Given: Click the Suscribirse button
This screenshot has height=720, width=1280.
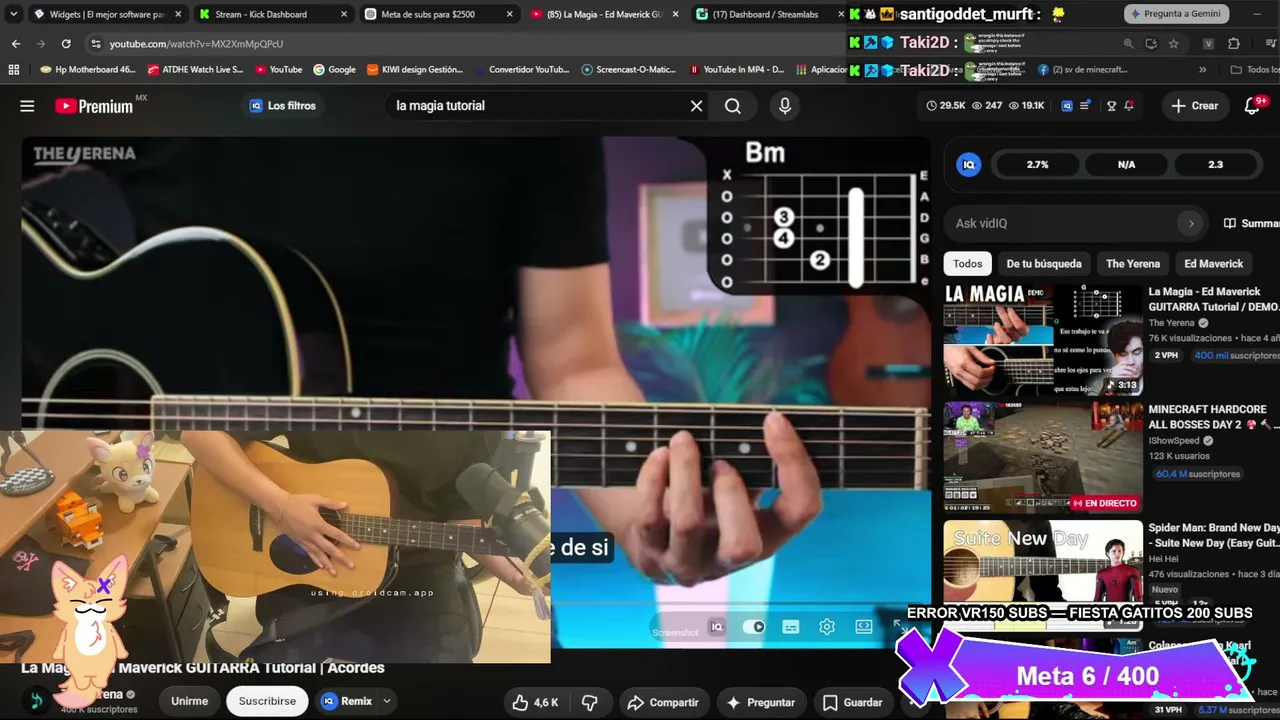Looking at the screenshot, I should click(x=267, y=701).
